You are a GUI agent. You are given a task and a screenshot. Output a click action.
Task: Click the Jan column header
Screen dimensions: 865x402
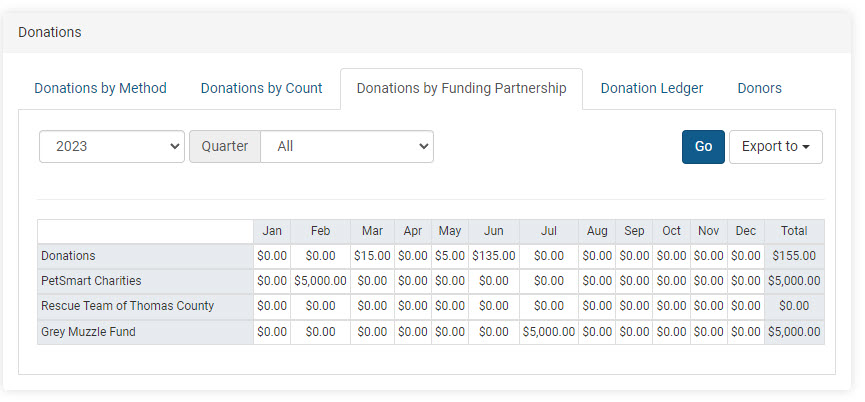272,231
